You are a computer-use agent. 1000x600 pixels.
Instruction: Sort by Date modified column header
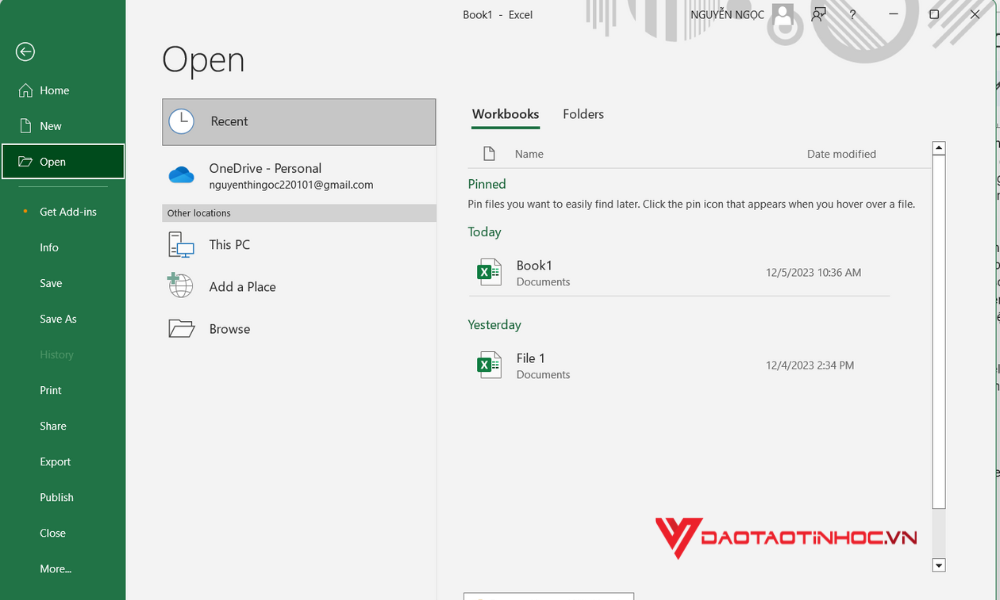(841, 154)
